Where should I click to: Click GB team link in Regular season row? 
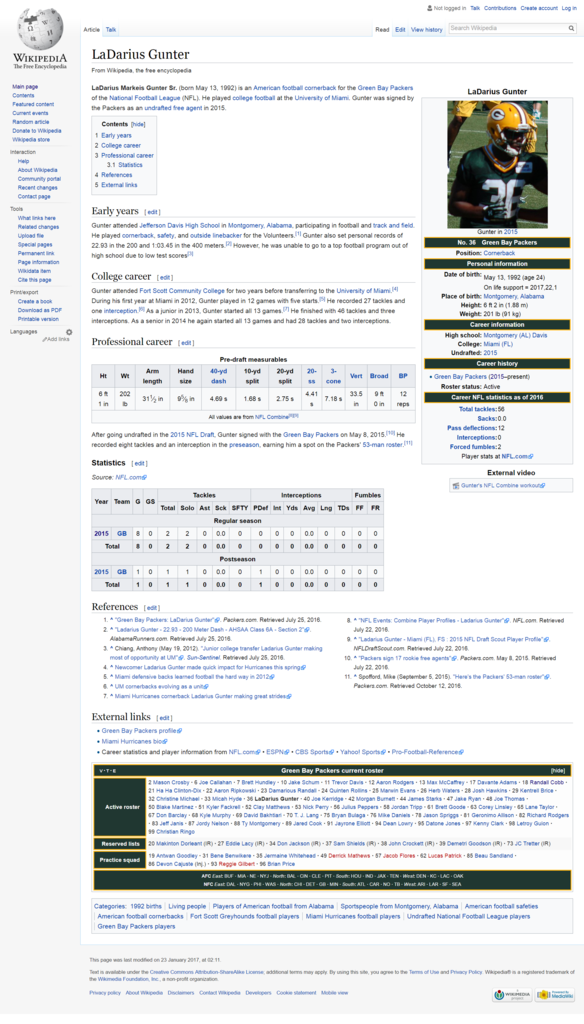pos(122,534)
